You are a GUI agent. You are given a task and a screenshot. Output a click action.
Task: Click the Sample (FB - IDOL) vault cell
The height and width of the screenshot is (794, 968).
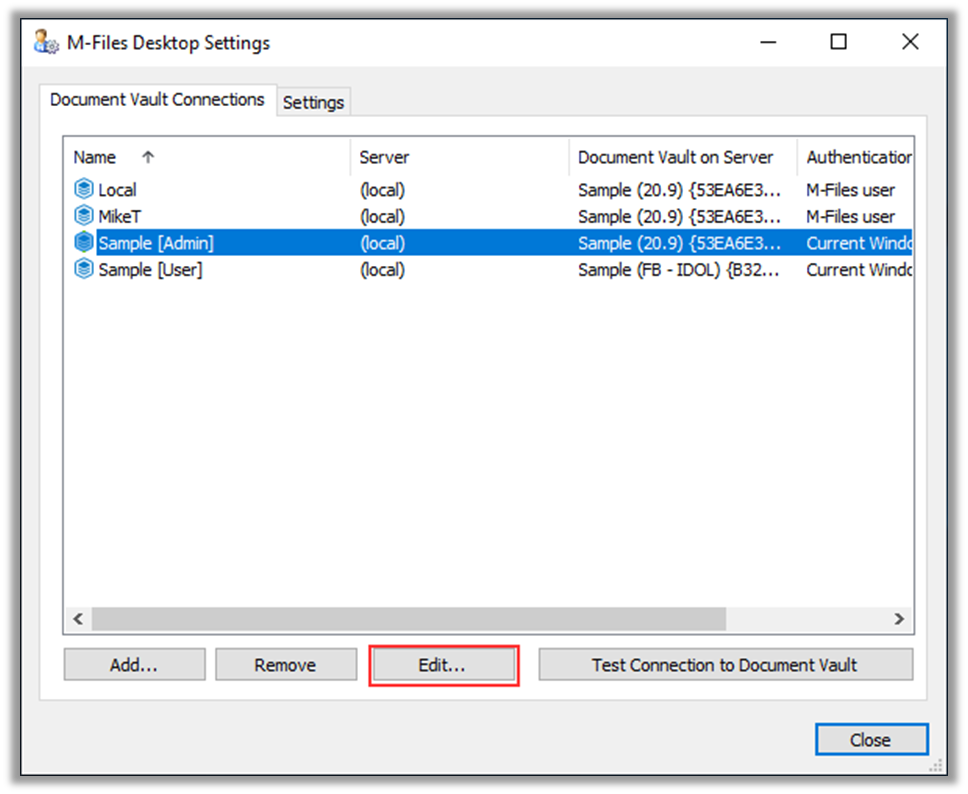coord(678,270)
